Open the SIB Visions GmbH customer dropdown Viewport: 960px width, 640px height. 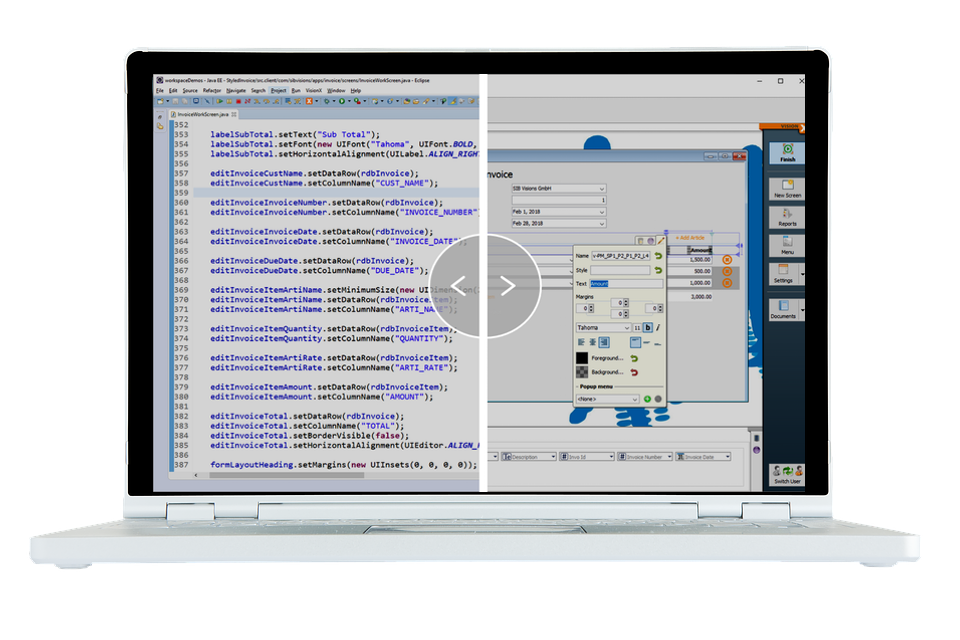602,189
